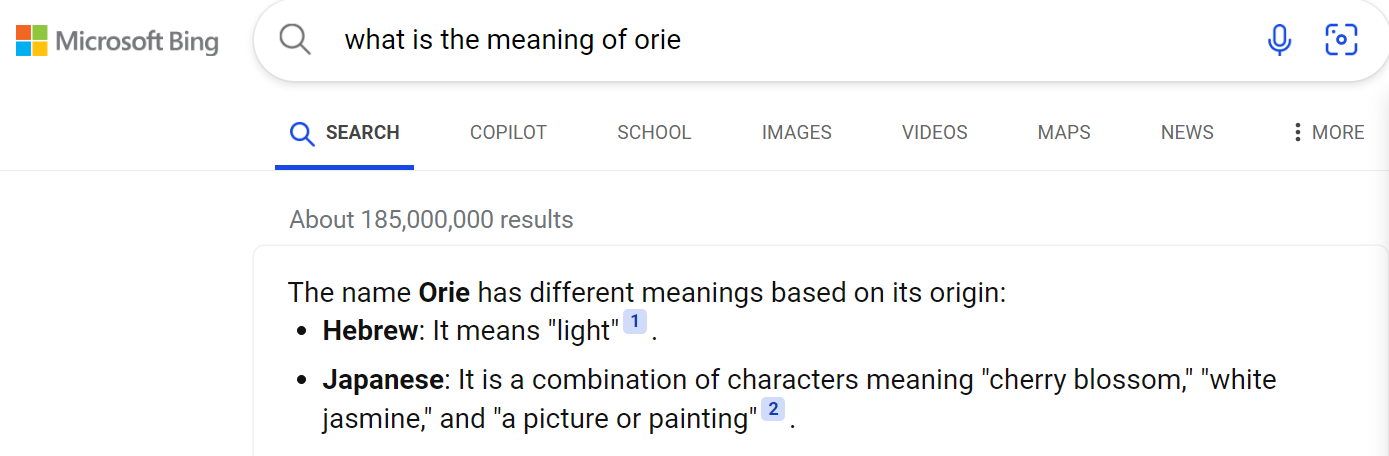Click the Microsoft Bing logo
The image size is (1389, 456).
[x=117, y=41]
